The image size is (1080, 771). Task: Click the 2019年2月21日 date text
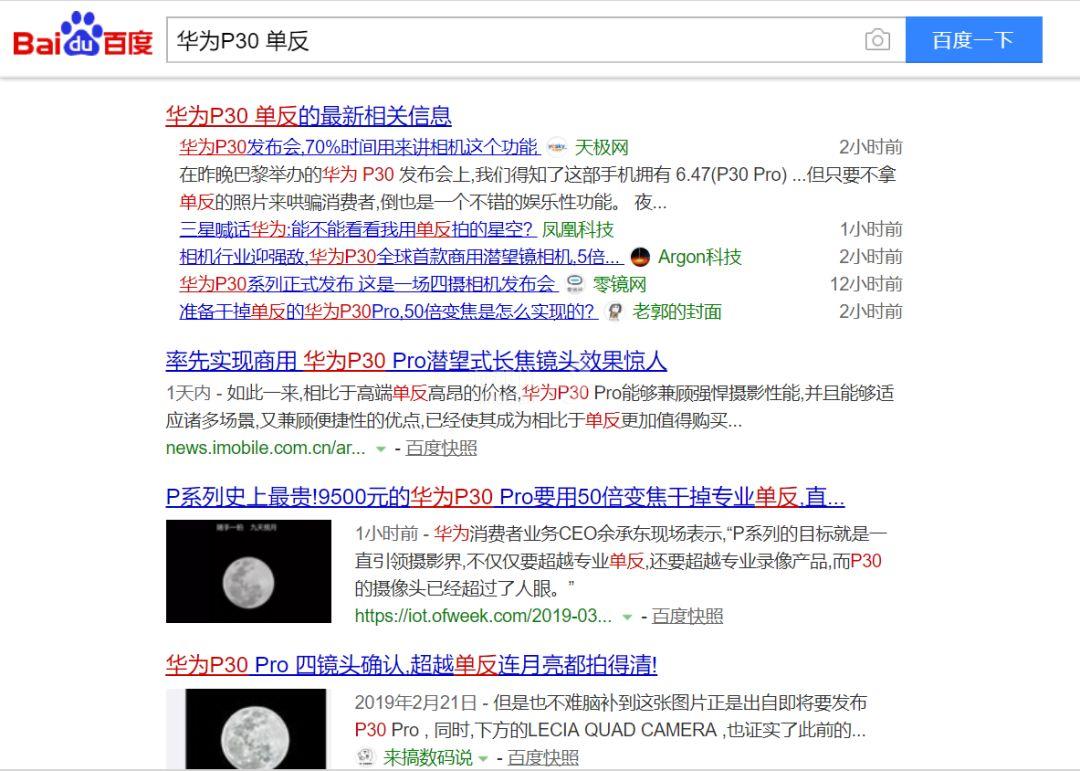click(x=415, y=702)
